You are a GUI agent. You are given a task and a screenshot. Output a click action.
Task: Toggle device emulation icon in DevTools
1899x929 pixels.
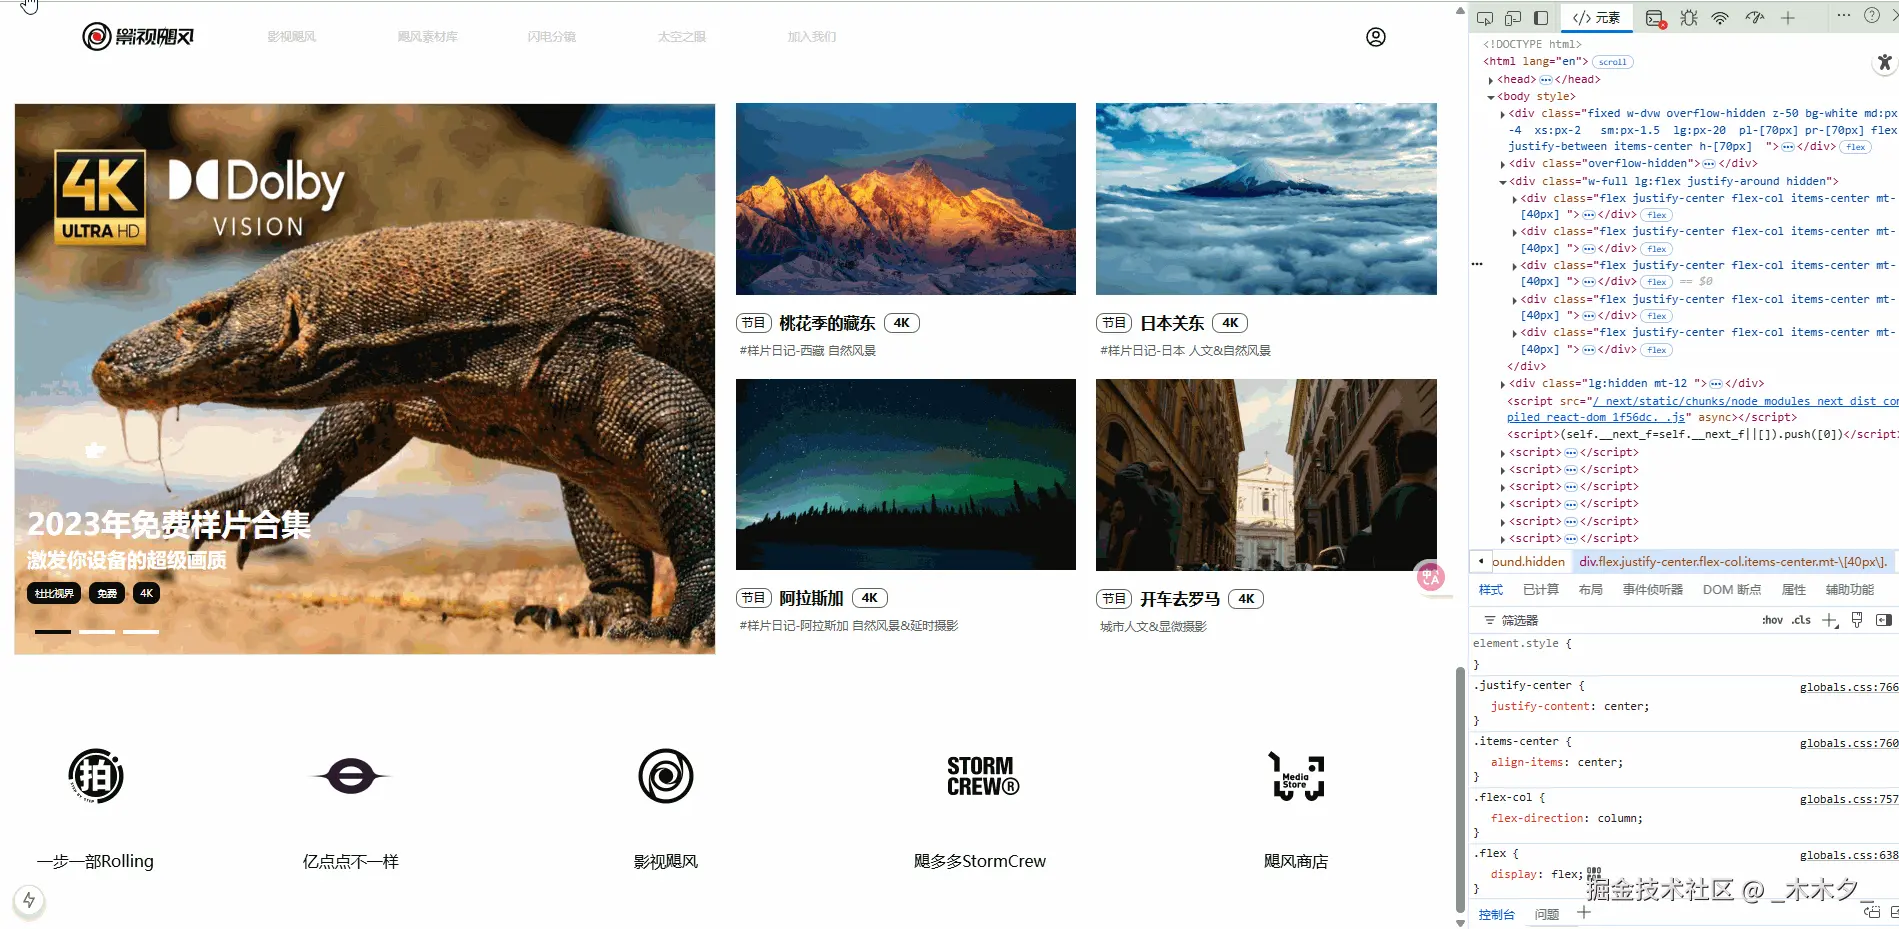tap(1513, 18)
